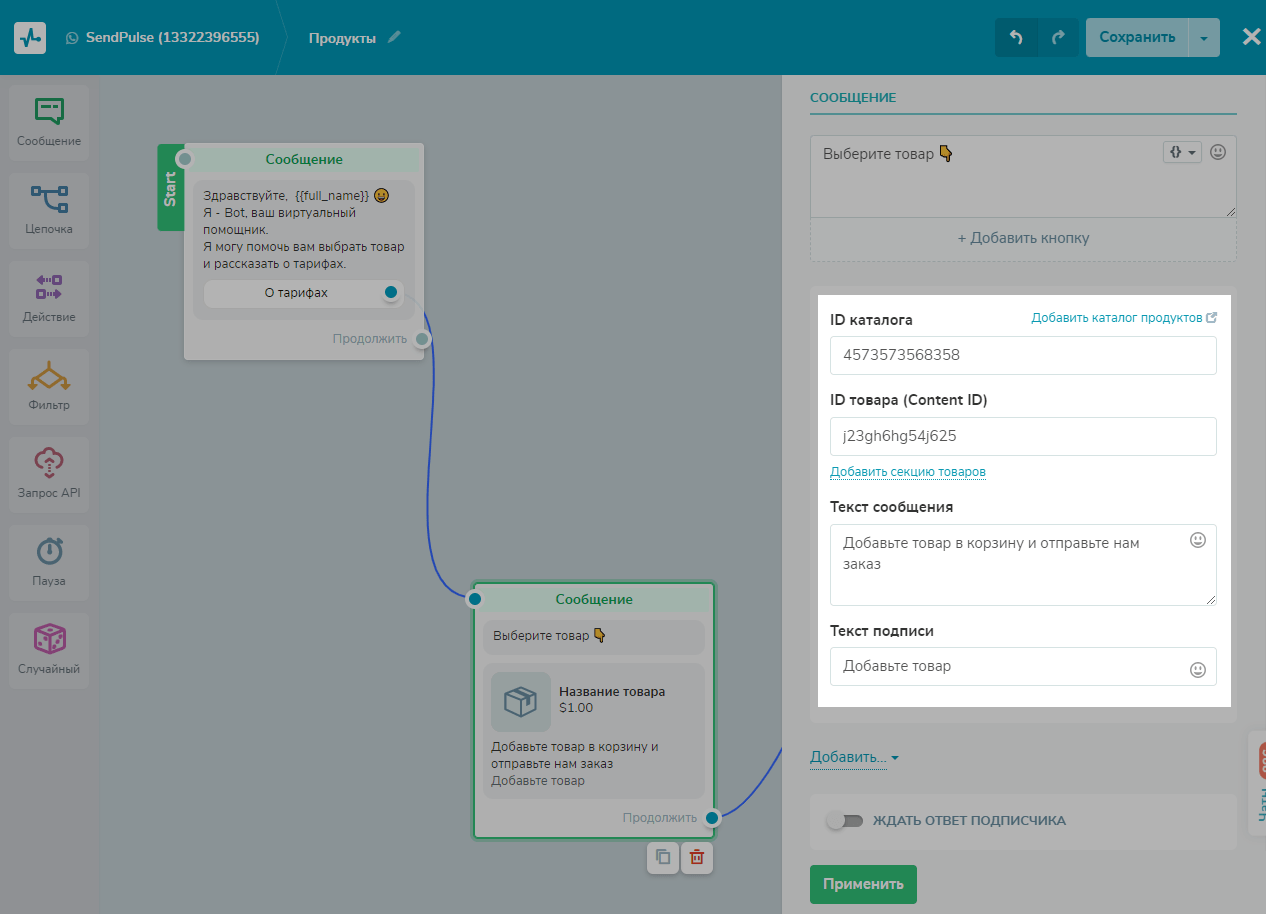Open the variables {} dropdown
Screen dimensions: 1266x914
(1181, 153)
